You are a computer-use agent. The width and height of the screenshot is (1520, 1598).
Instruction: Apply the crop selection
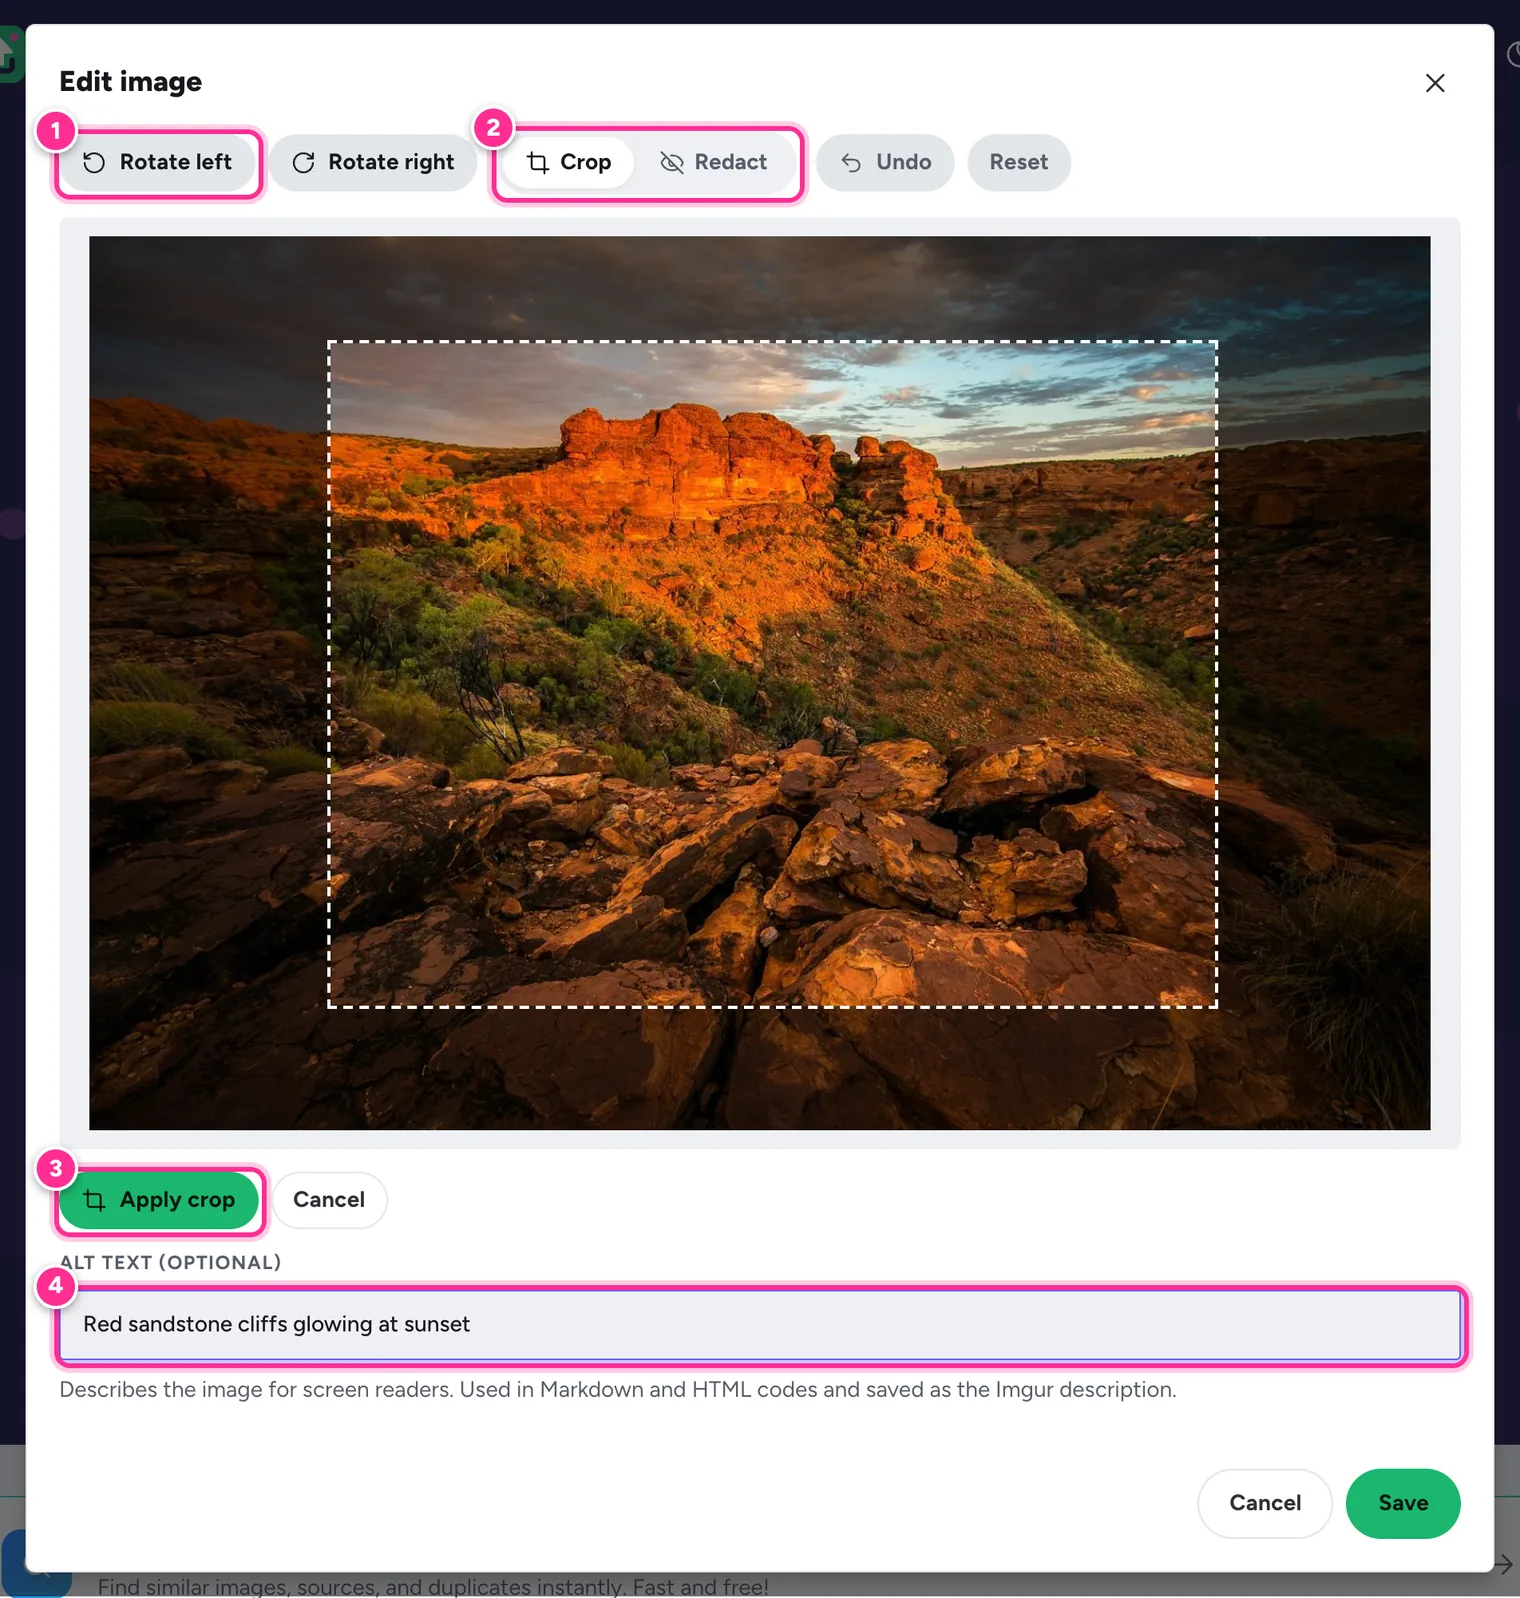point(160,1200)
